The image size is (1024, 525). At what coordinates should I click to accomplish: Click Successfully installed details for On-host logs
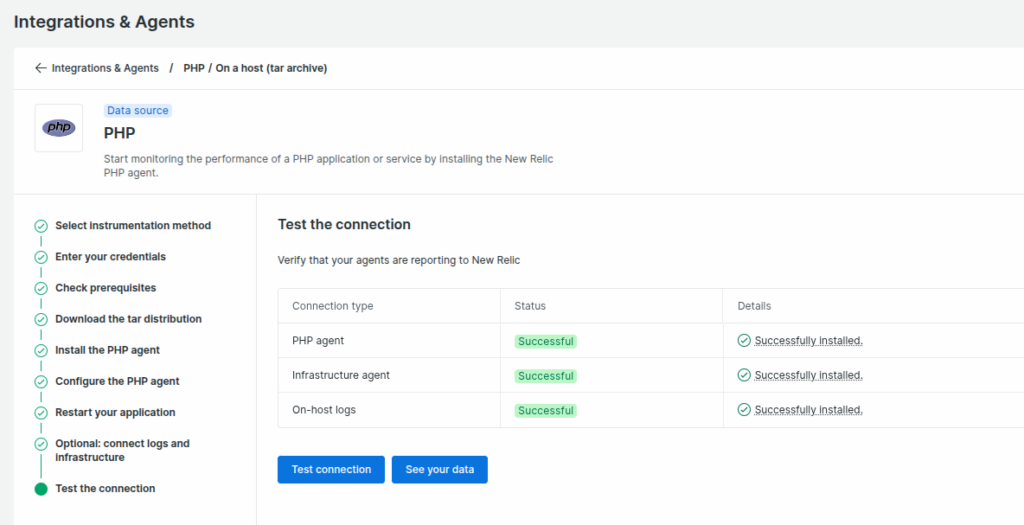[x=808, y=409]
